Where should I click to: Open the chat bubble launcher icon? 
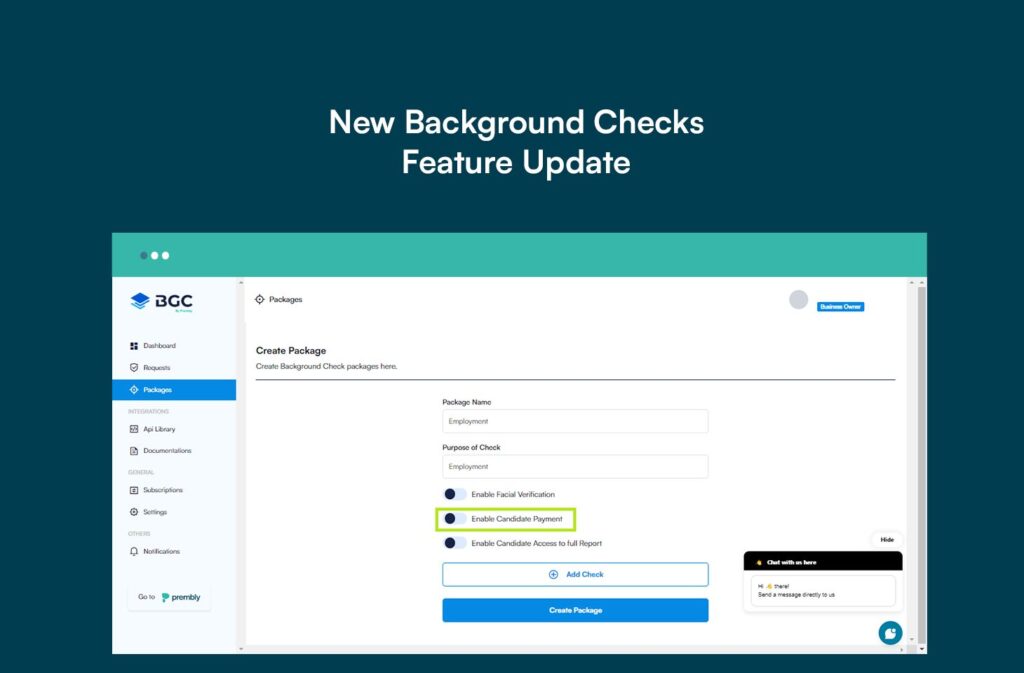(890, 633)
